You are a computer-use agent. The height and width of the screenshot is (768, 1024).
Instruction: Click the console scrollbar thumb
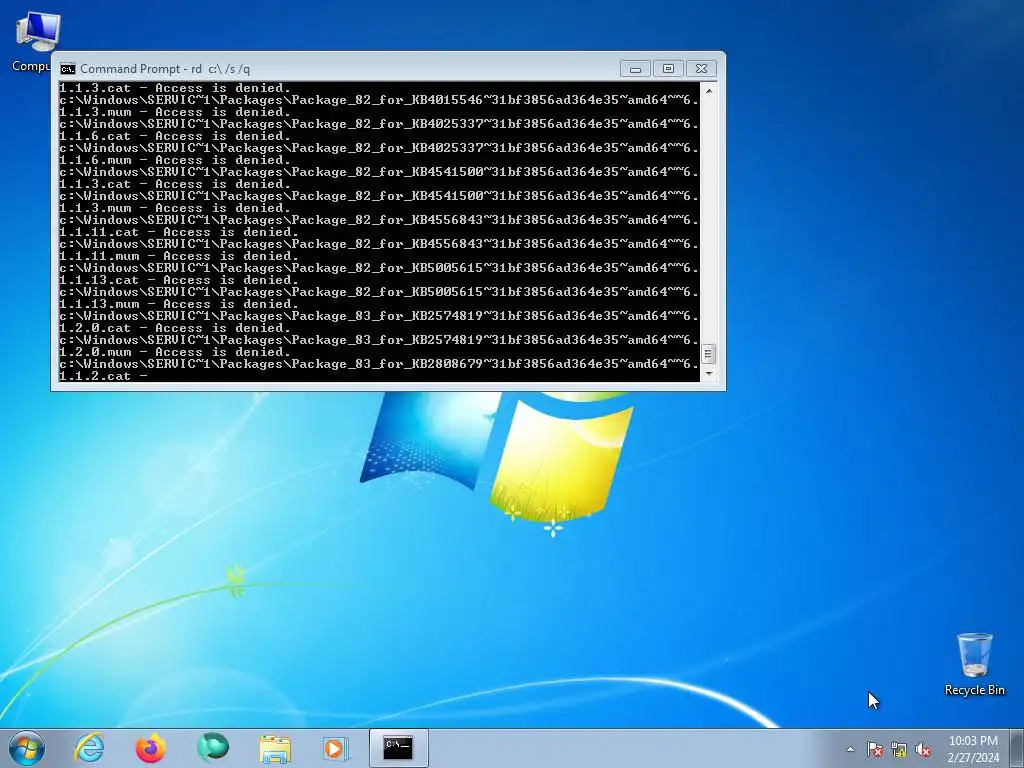tap(709, 354)
